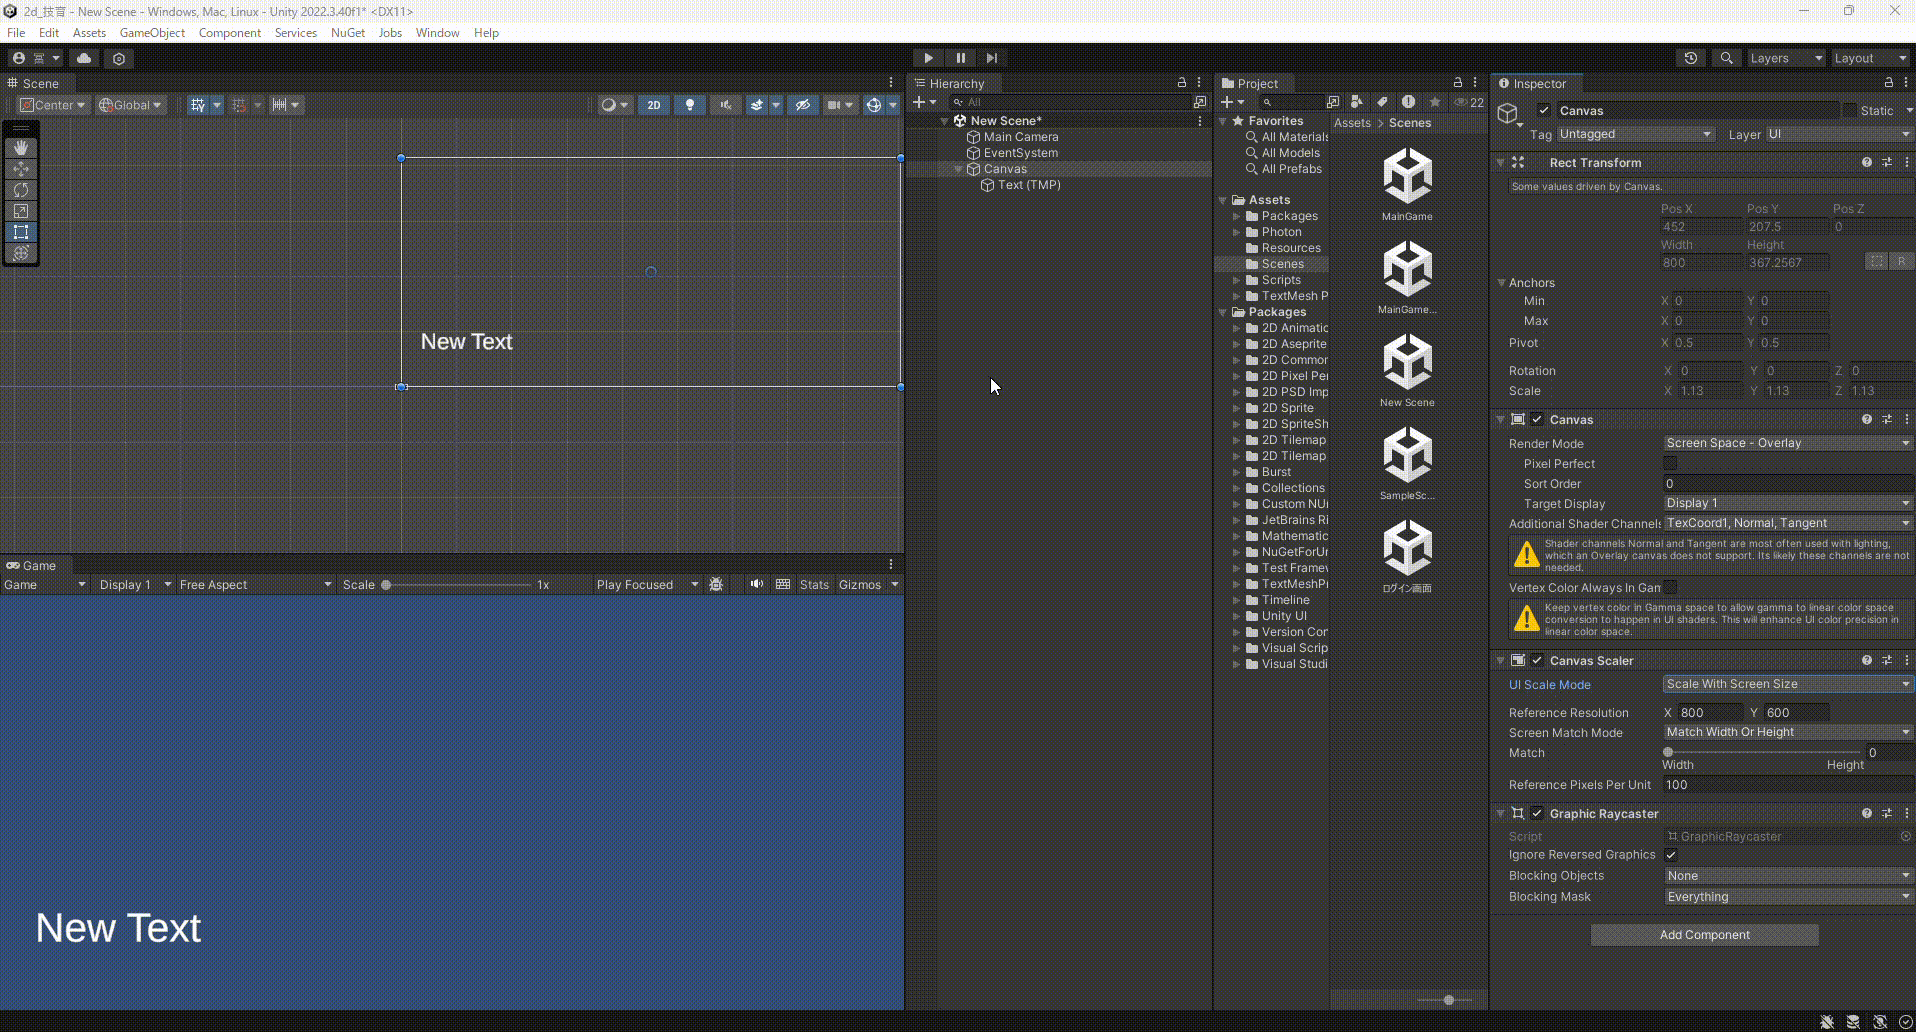Switch to the Game tab
The width and height of the screenshot is (1916, 1032).
pos(30,565)
